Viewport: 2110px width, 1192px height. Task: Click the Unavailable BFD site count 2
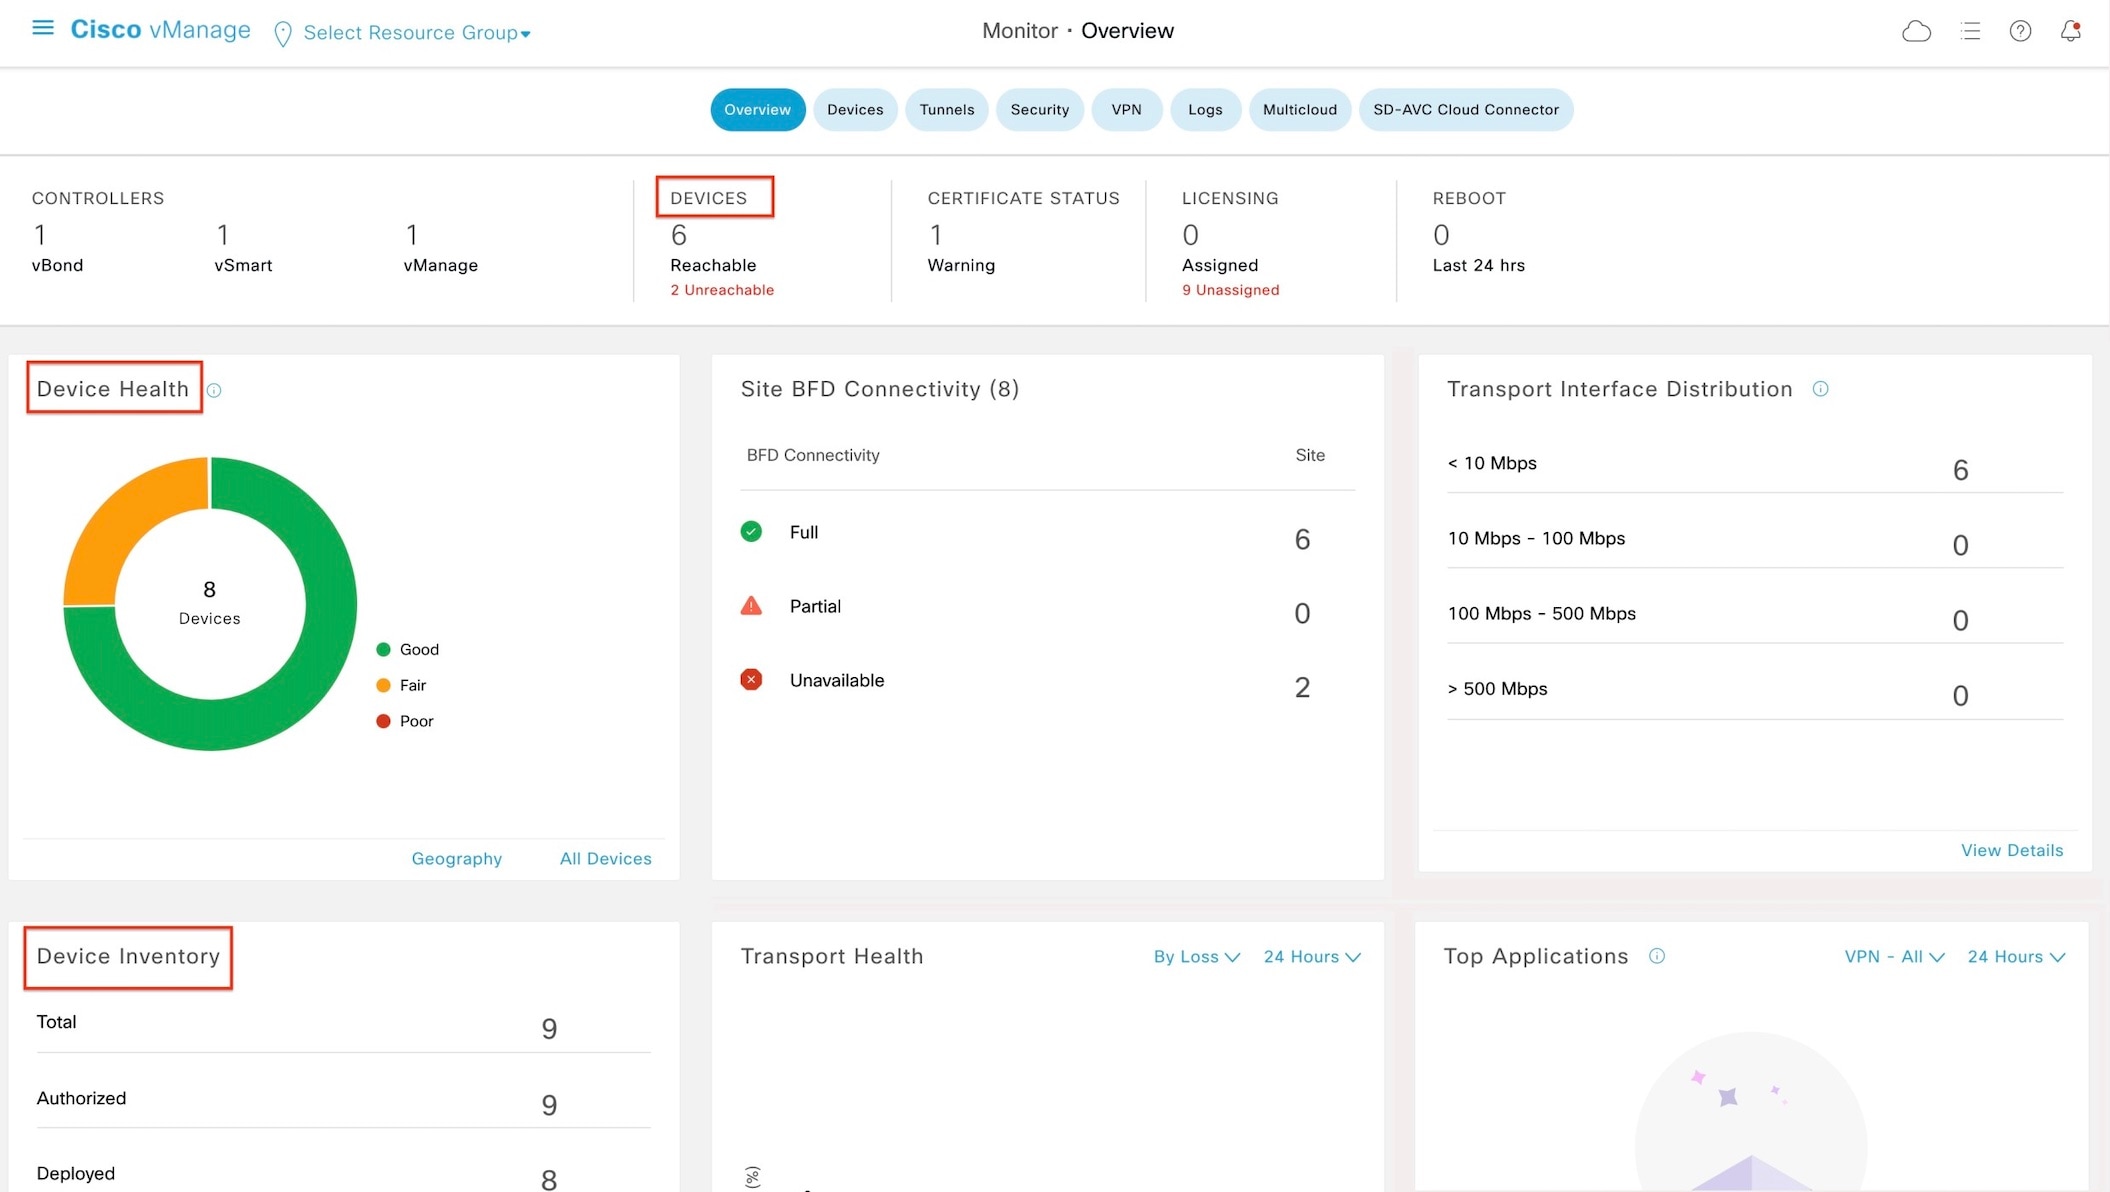[1302, 688]
